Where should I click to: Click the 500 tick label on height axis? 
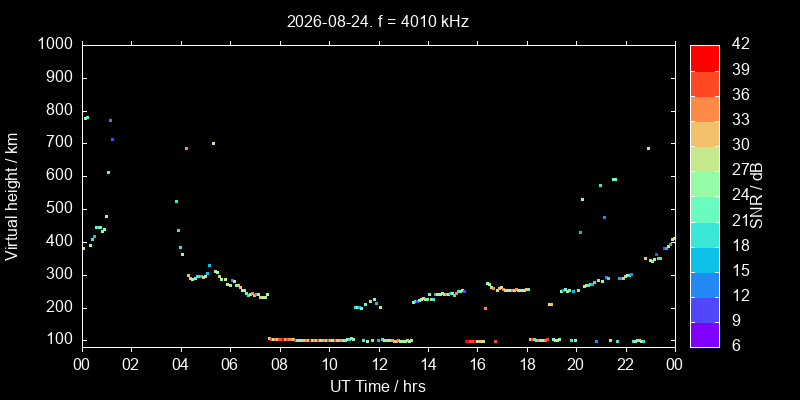tap(61, 209)
